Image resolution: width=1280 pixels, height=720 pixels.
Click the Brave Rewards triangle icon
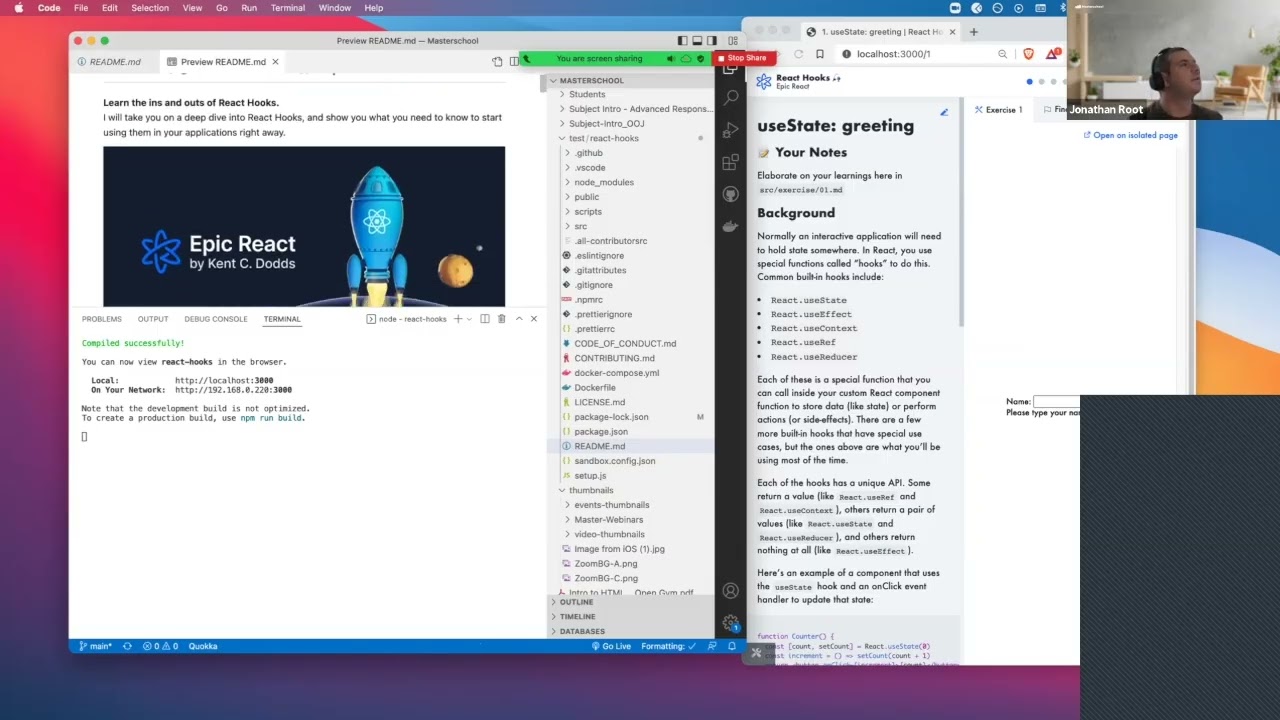(1052, 54)
